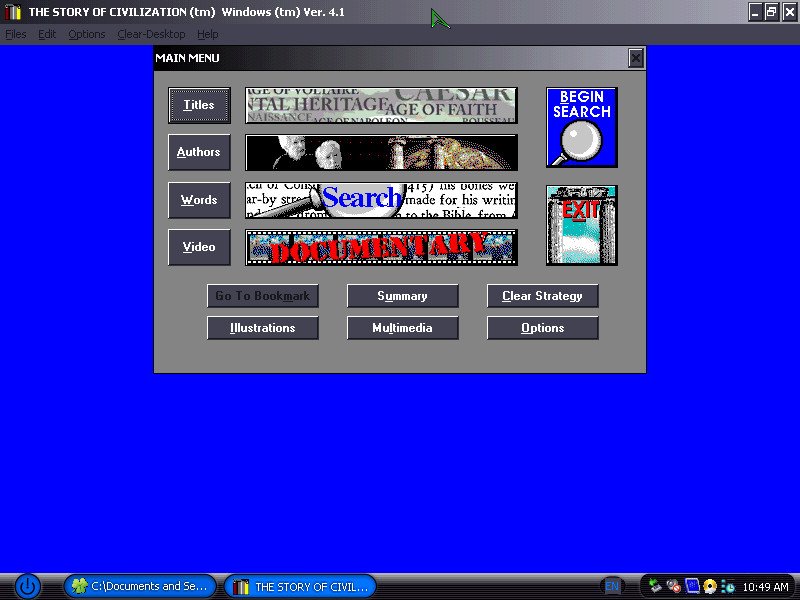Click the cyan clock tray icon

729,587
